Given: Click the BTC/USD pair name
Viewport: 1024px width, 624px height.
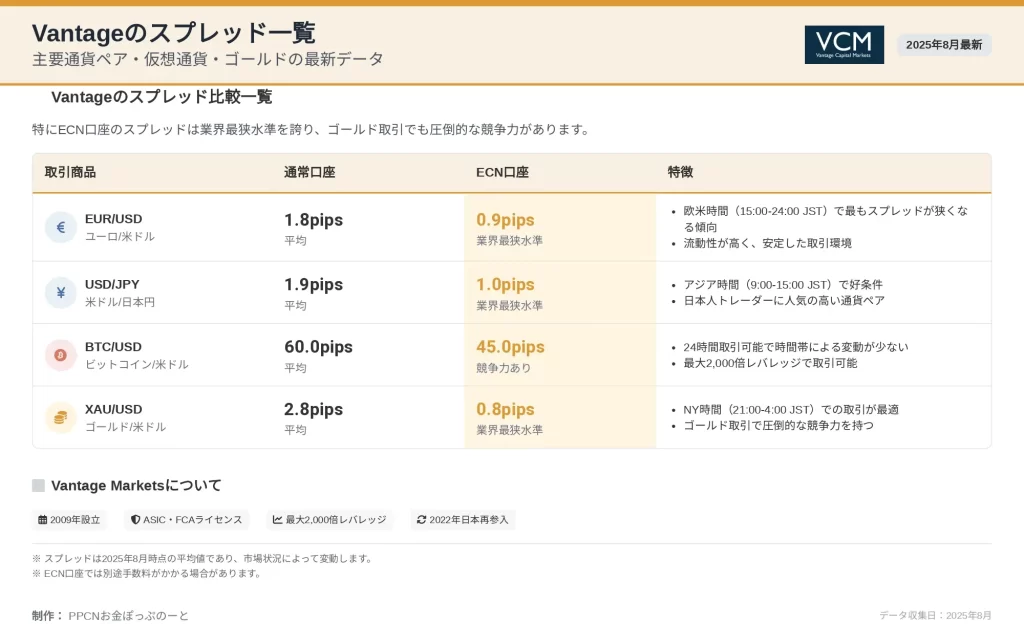Looking at the screenshot, I should click(113, 347).
